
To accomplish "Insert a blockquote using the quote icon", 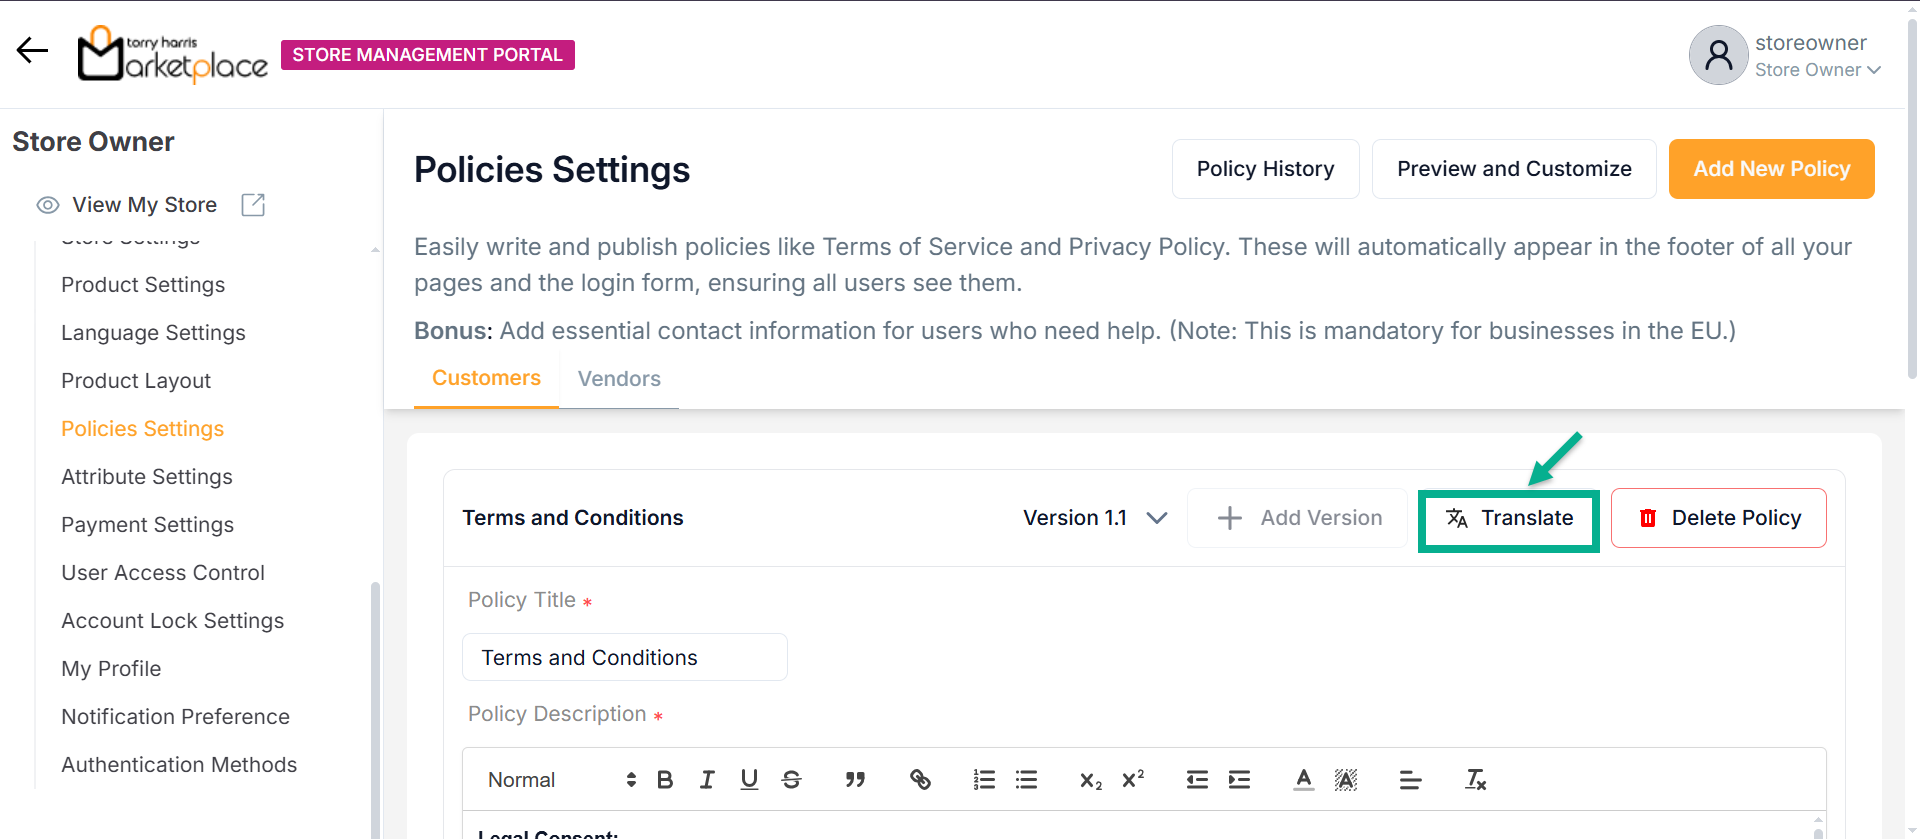I will click(855, 780).
